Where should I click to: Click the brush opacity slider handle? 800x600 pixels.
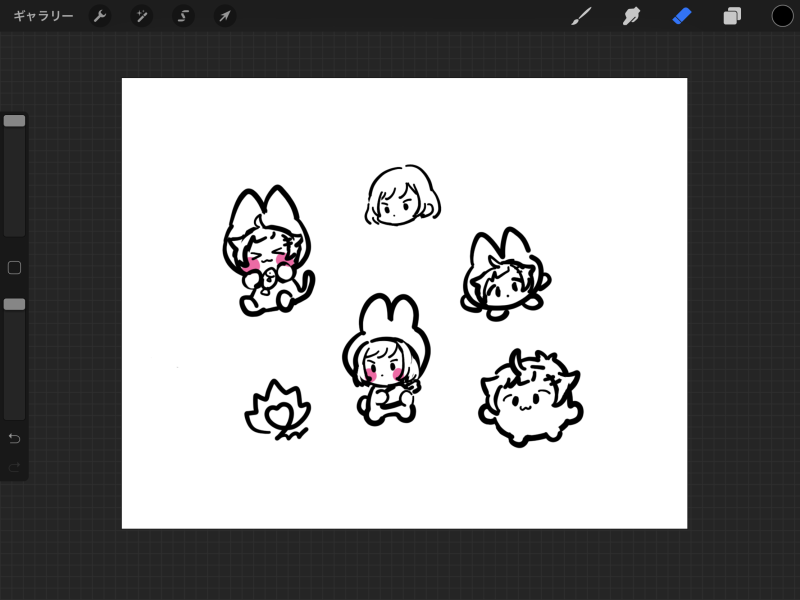(x=14, y=305)
